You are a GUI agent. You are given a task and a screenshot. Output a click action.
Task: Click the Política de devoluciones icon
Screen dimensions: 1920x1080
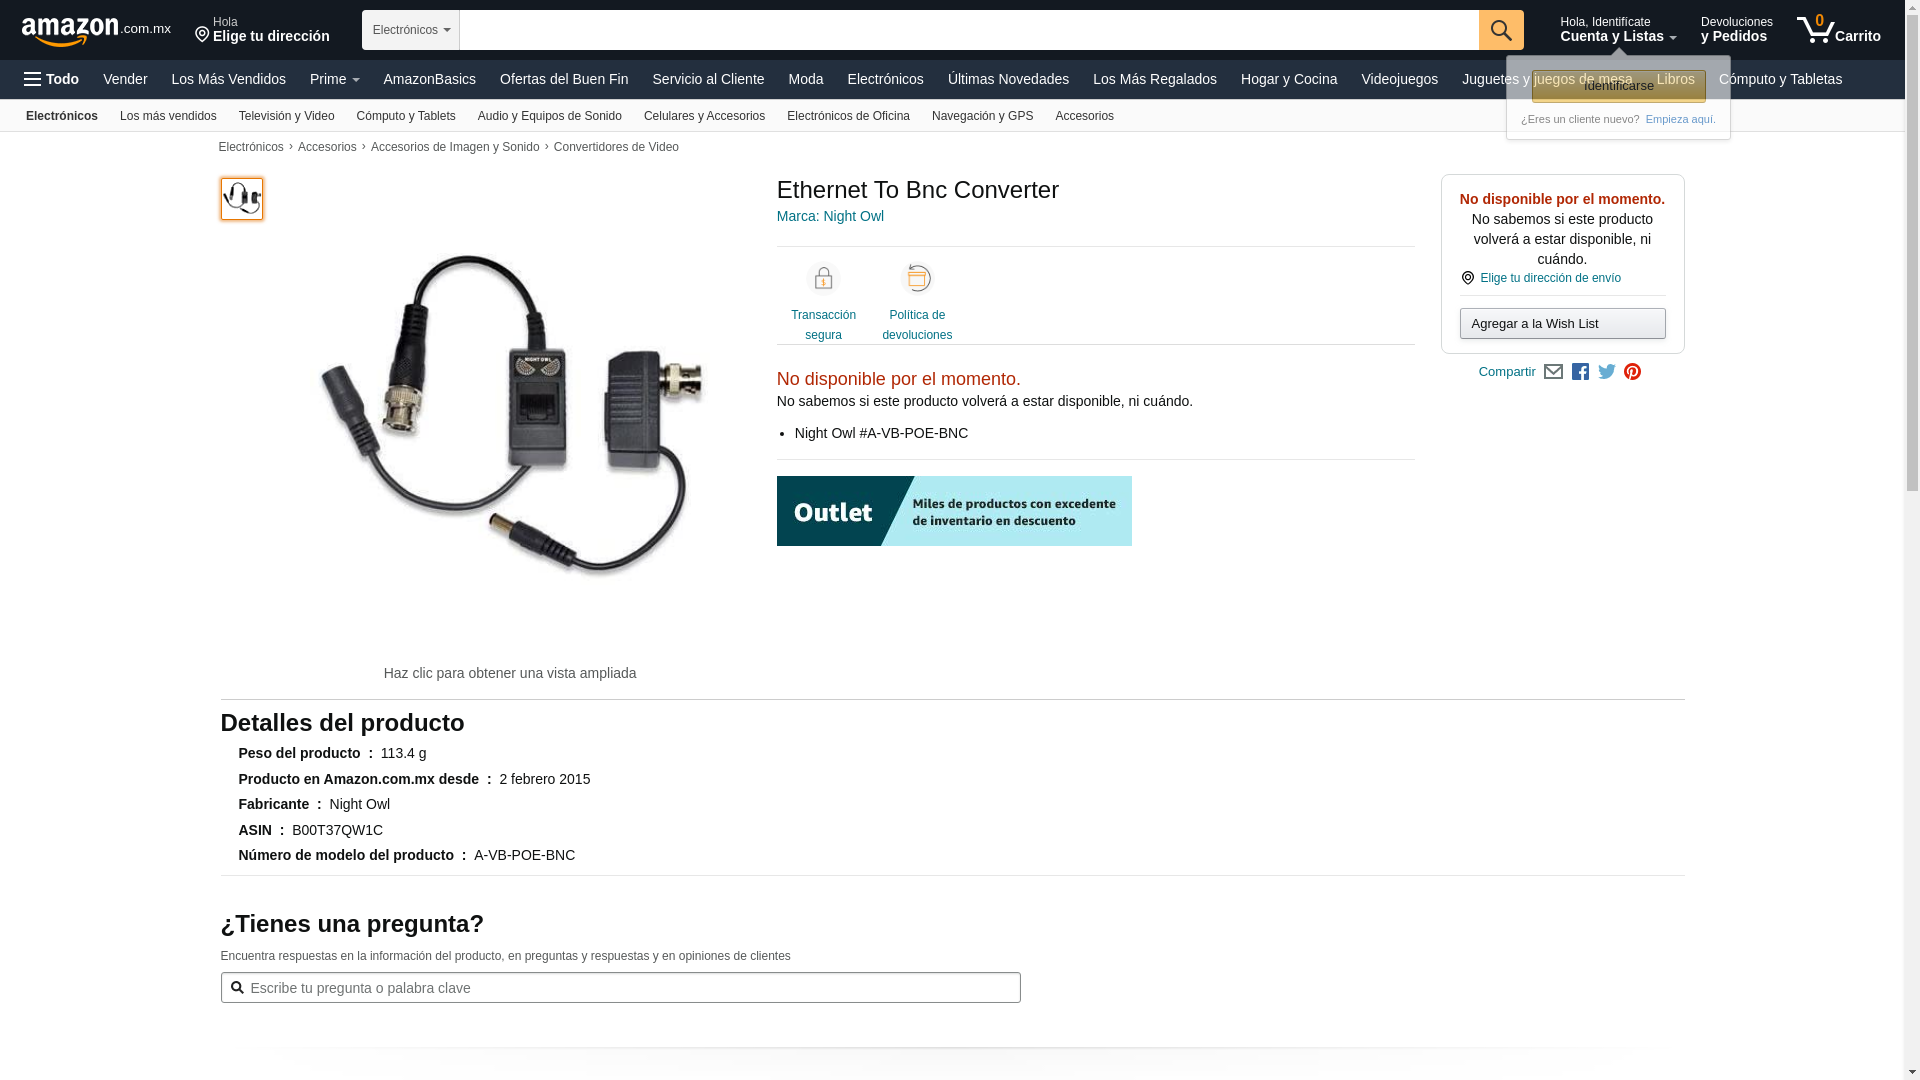[917, 278]
